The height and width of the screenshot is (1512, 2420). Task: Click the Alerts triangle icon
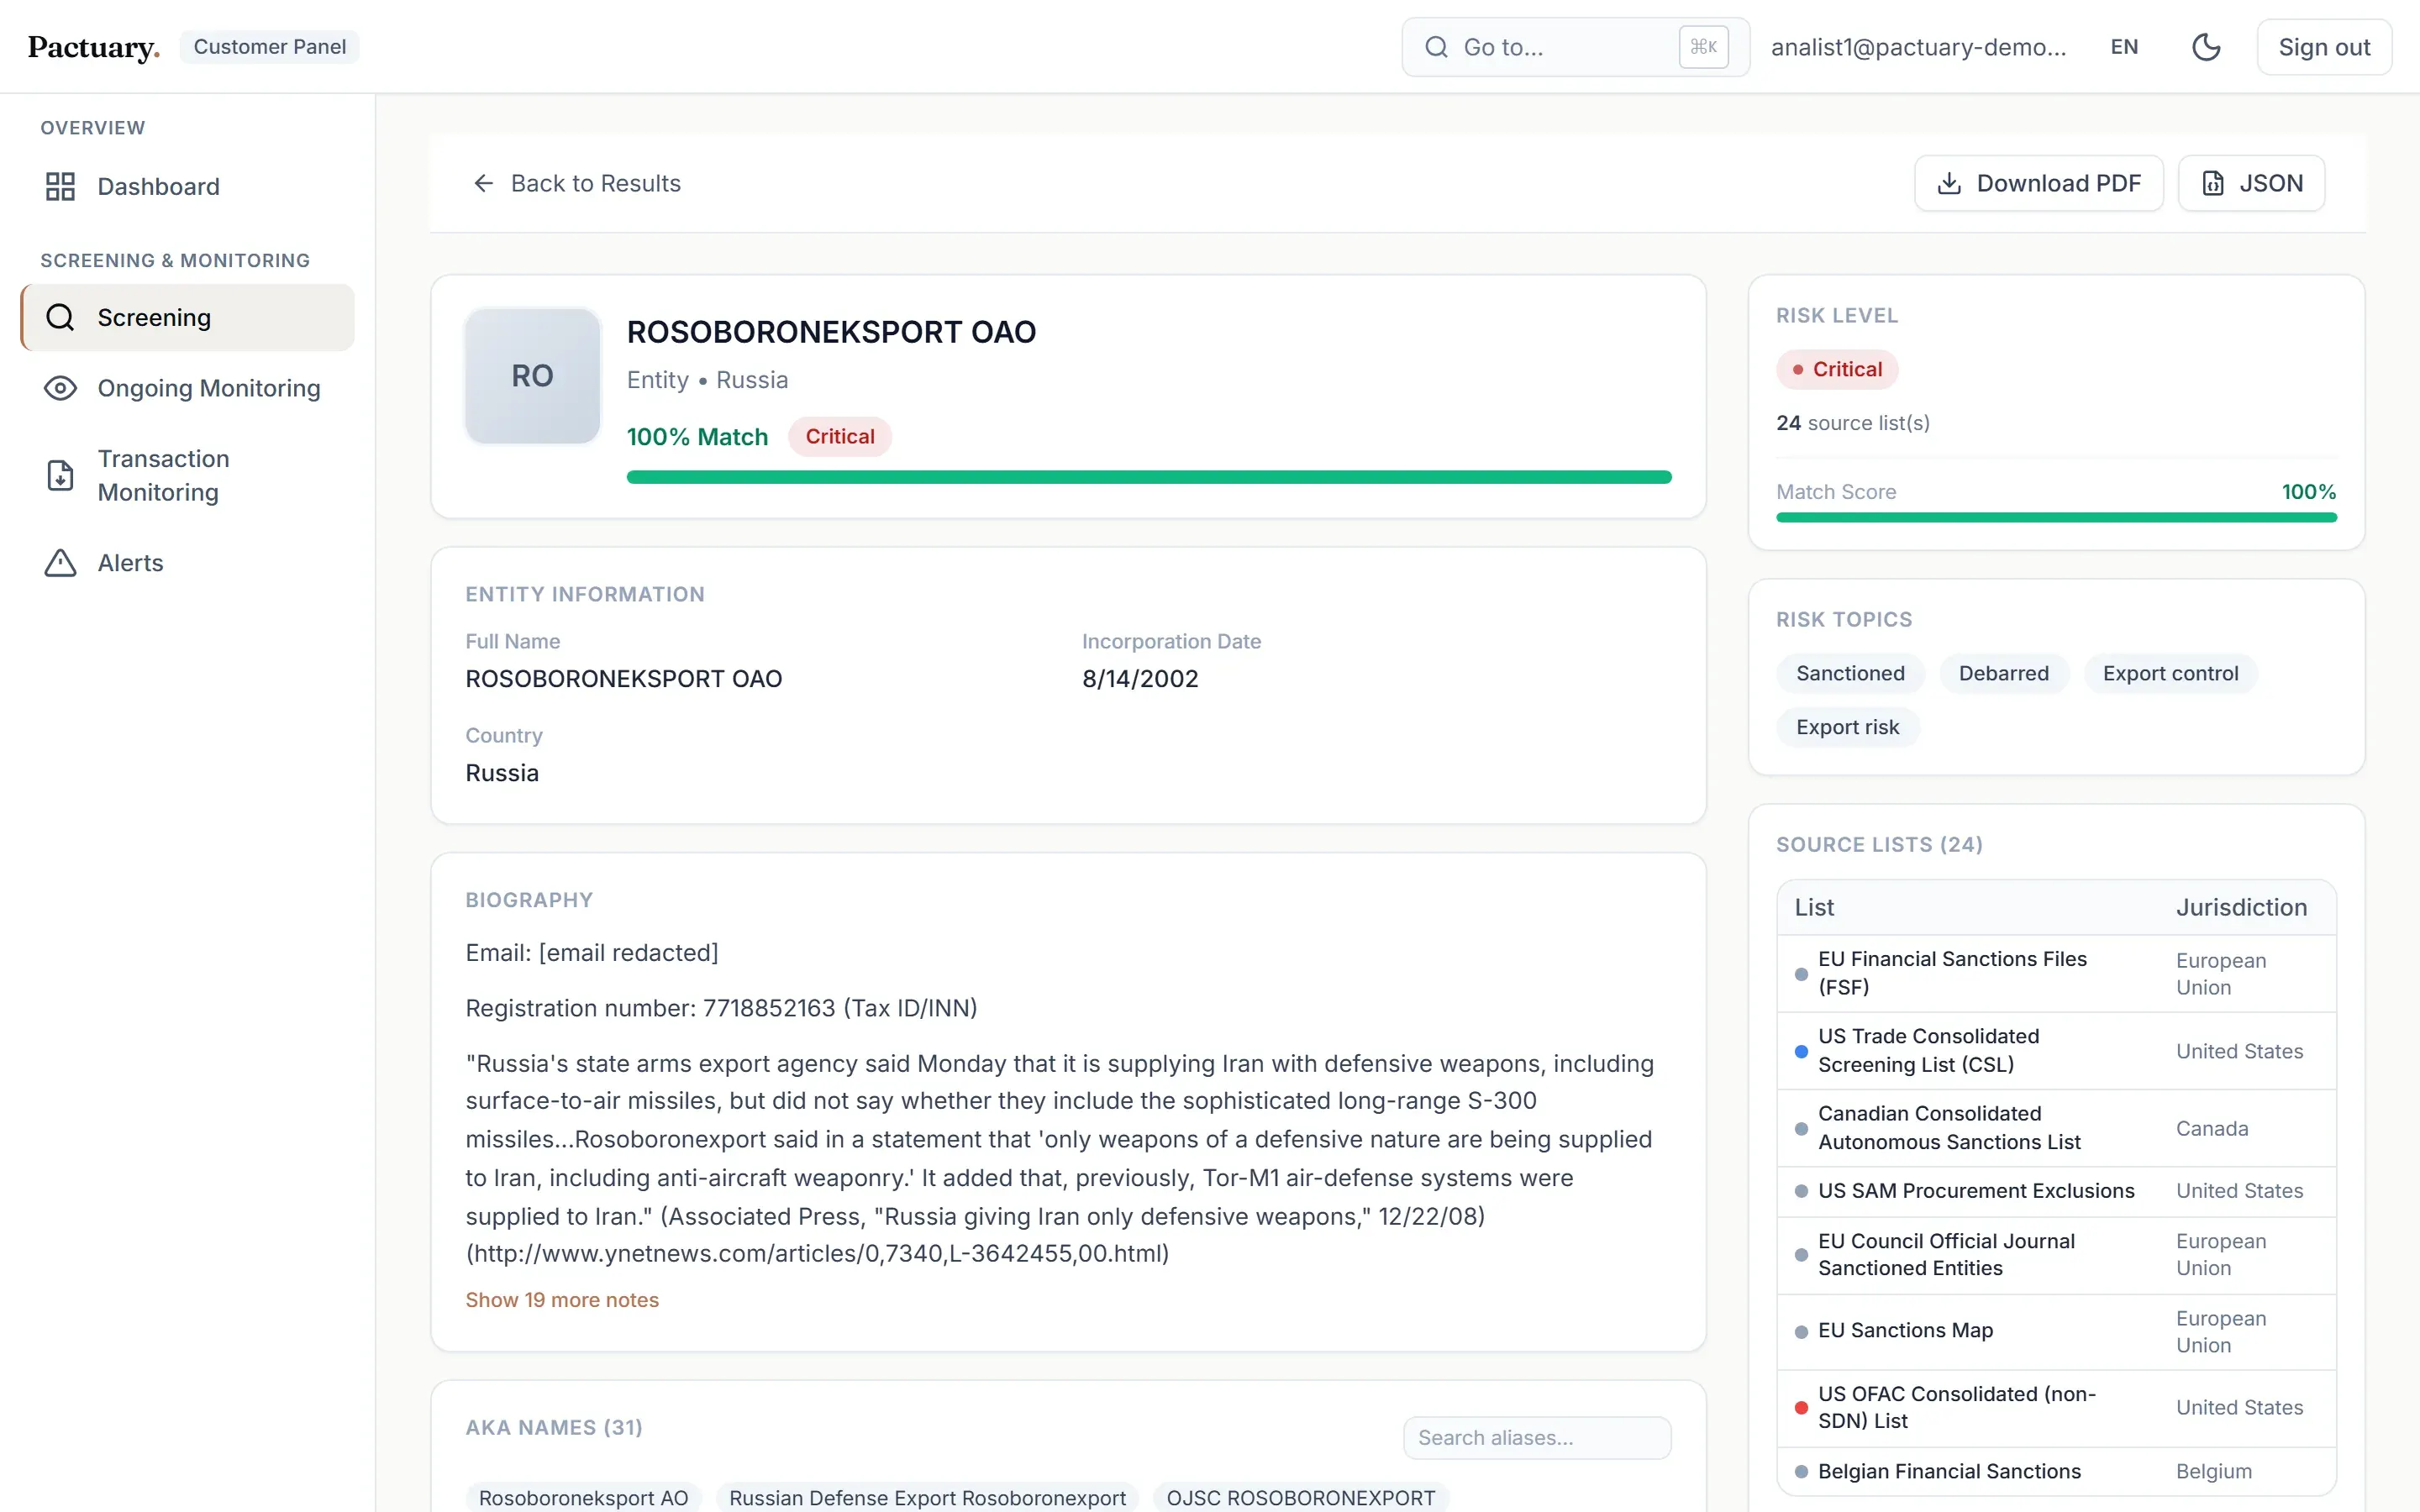pyautogui.click(x=60, y=563)
